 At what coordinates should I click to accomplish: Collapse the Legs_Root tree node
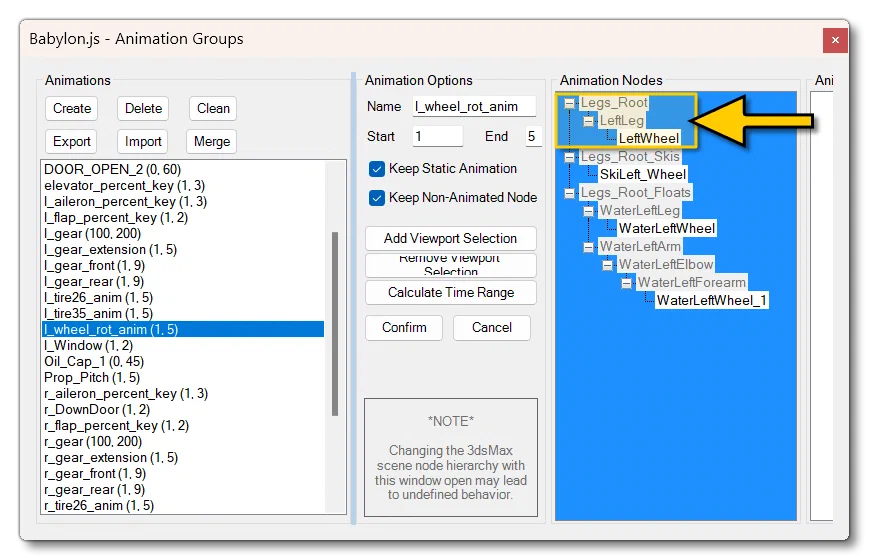tap(569, 103)
